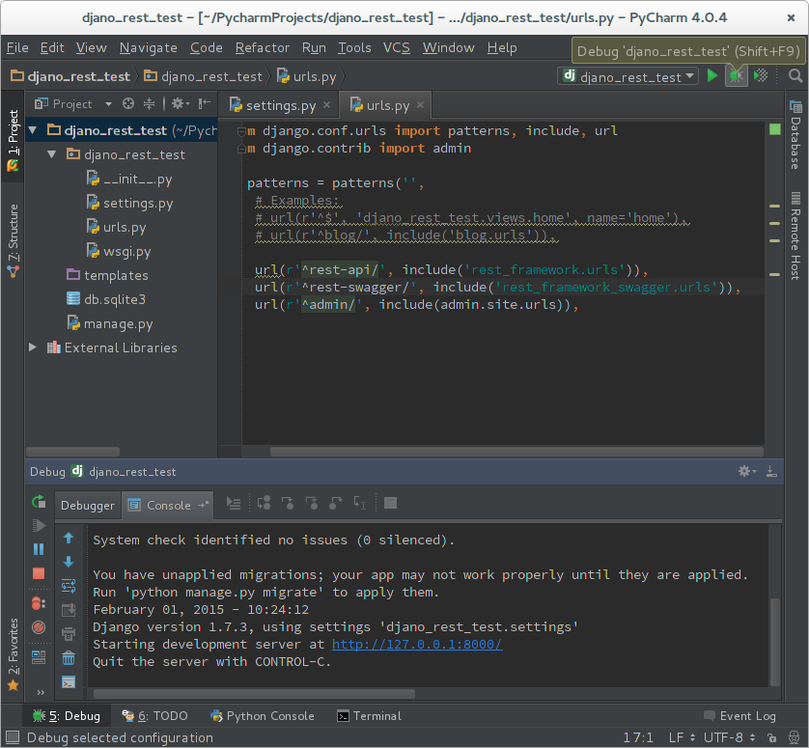809x748 pixels.
Task: Open Project view dropdown arrow
Action: [x=108, y=104]
